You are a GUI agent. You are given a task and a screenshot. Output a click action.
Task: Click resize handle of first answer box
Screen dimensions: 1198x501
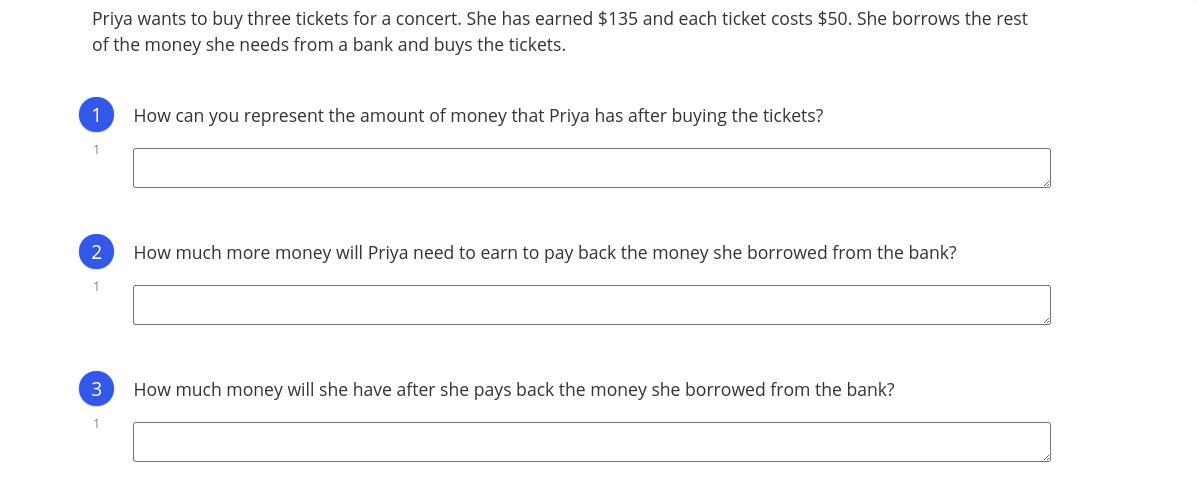click(1046, 183)
